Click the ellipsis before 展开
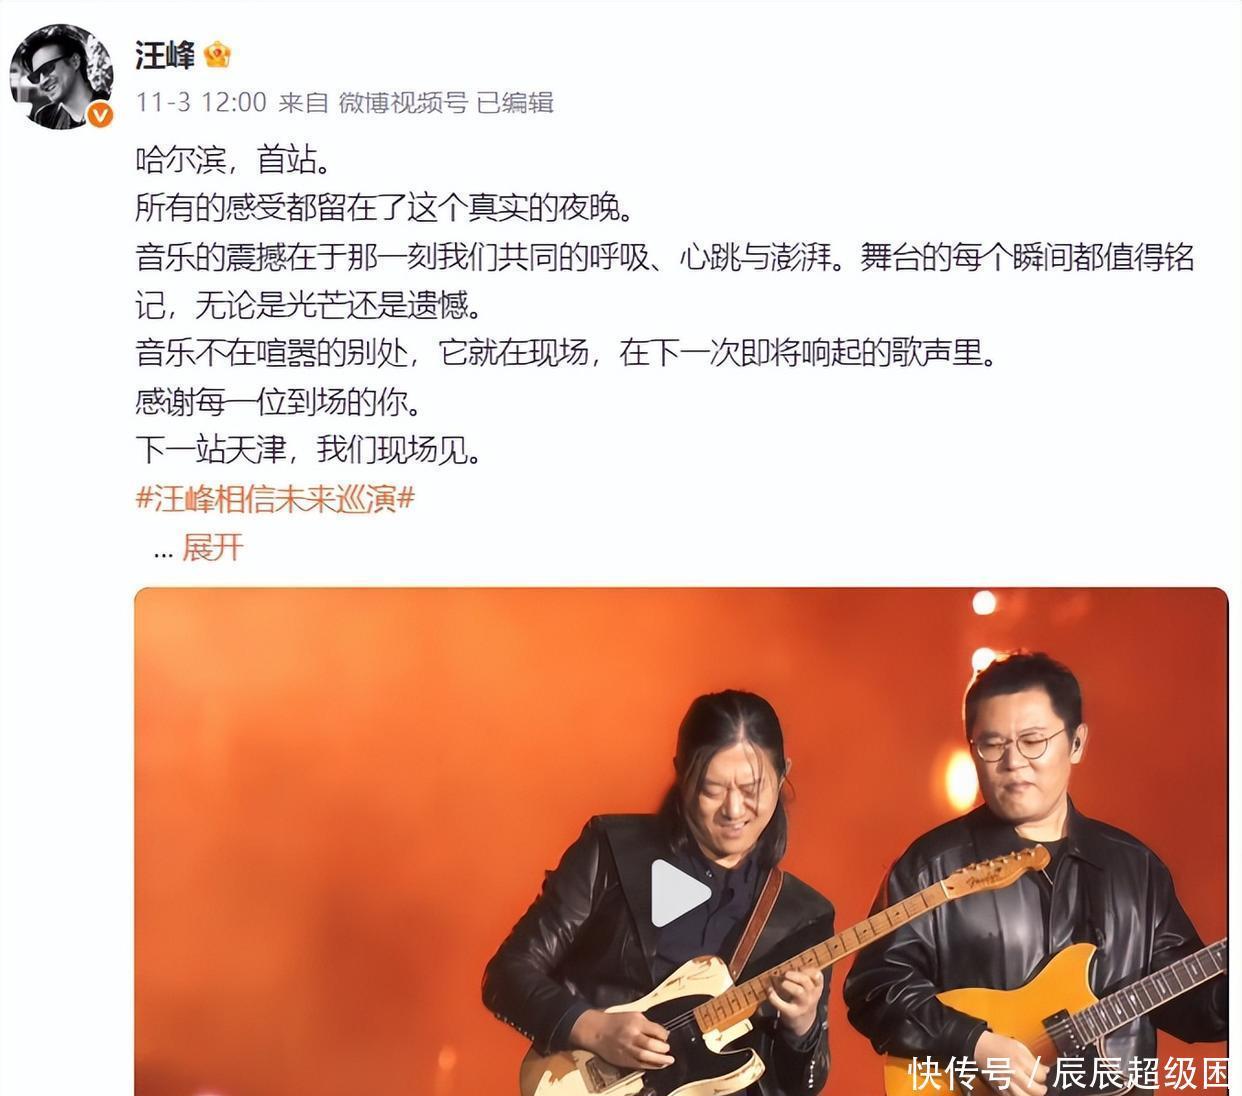This screenshot has width=1242, height=1096. click(163, 552)
